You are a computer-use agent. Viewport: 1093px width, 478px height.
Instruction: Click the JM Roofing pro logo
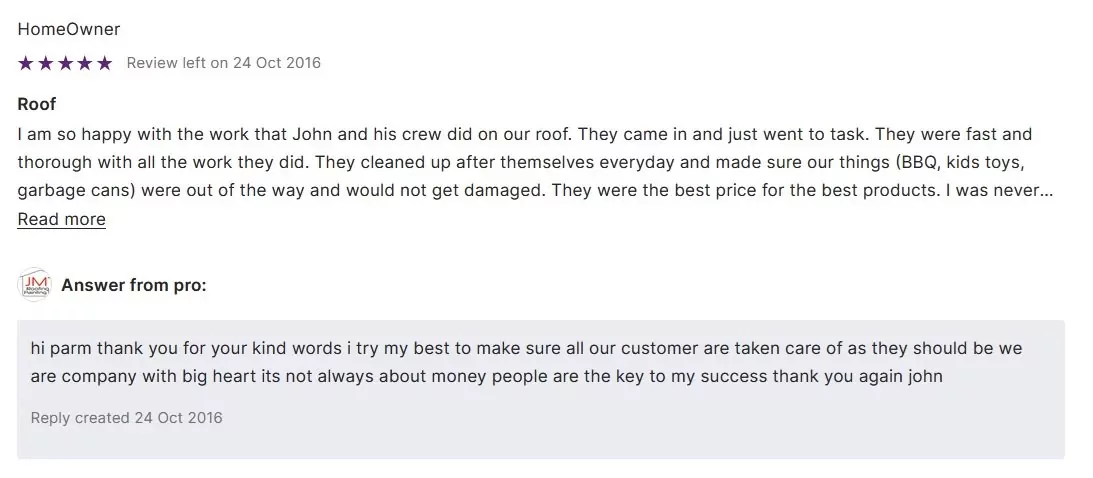(35, 285)
